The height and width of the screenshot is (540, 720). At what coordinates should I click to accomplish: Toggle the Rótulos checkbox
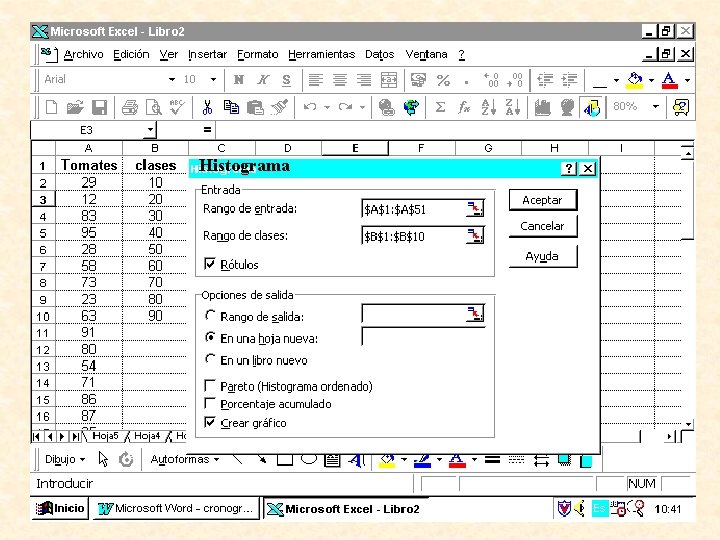209,264
